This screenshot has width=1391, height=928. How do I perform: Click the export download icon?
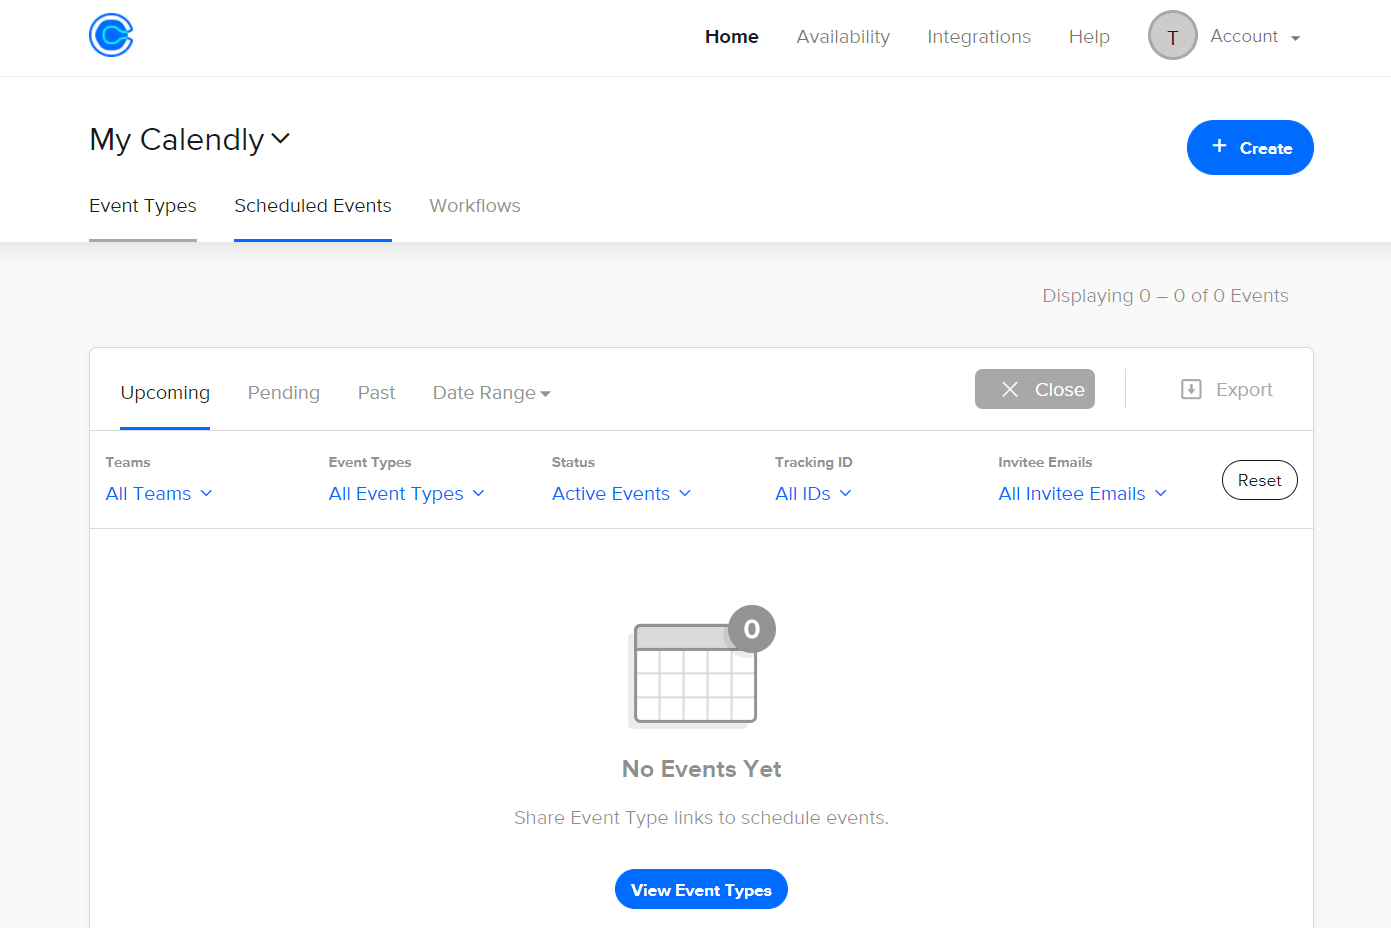[1191, 389]
